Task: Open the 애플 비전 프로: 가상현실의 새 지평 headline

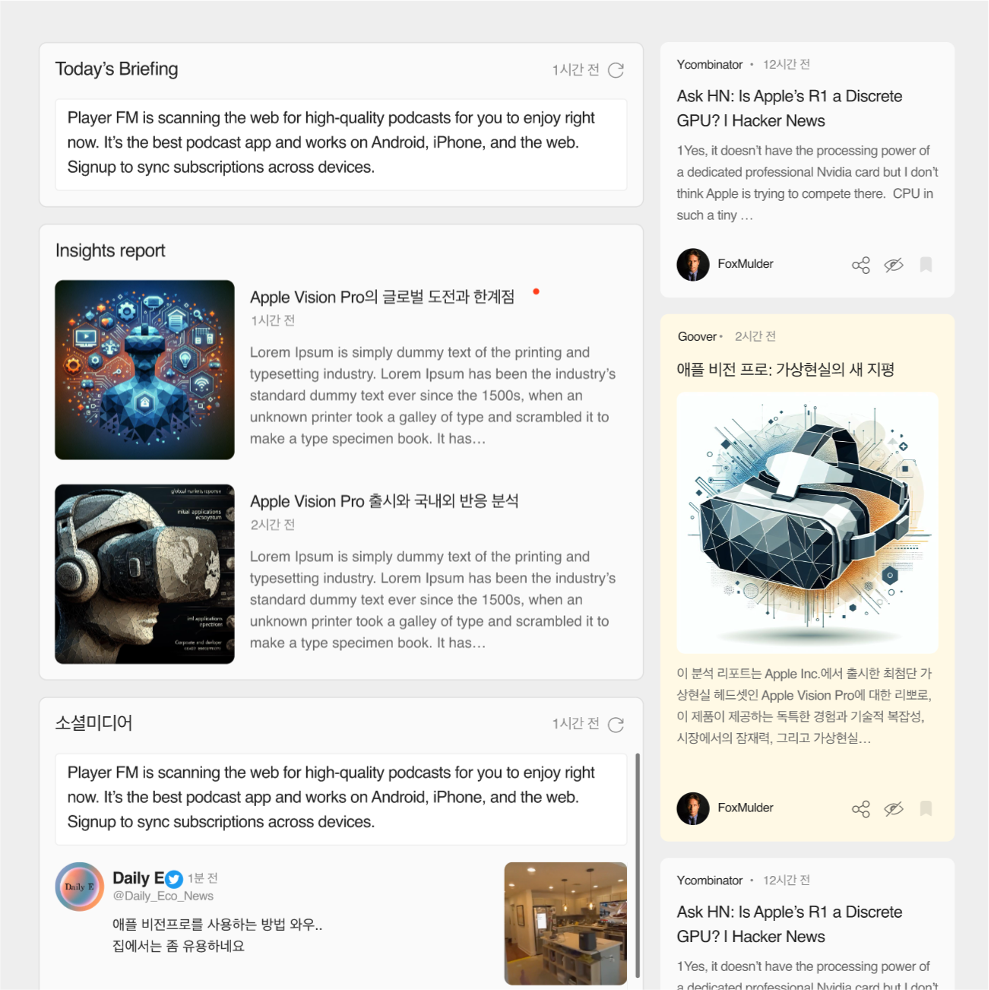Action: (785, 369)
